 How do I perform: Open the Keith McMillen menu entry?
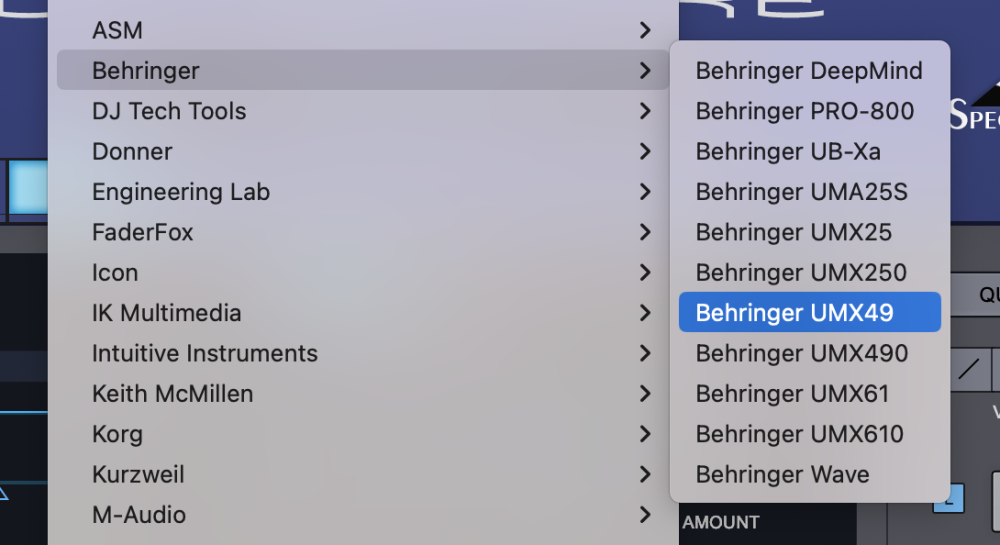point(172,394)
